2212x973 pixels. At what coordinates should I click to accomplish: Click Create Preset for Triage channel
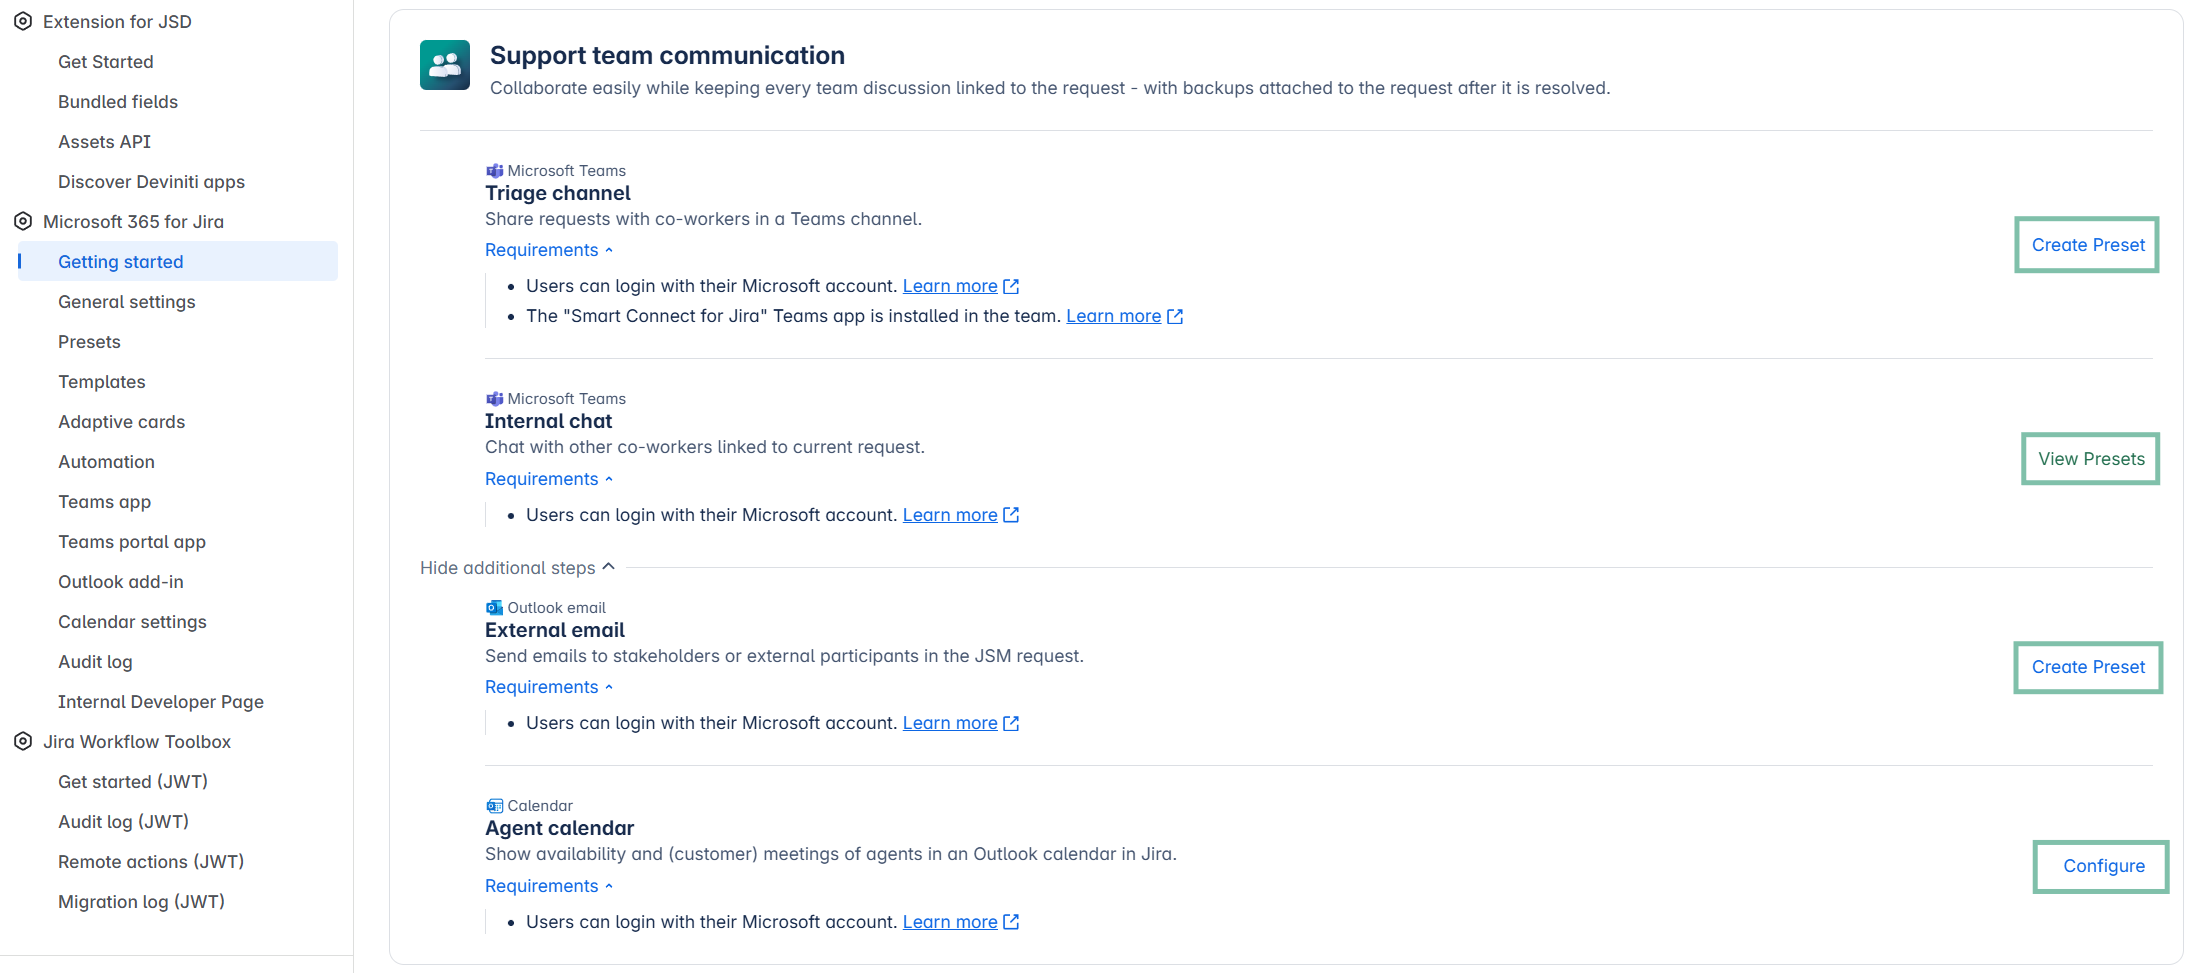(x=2087, y=245)
